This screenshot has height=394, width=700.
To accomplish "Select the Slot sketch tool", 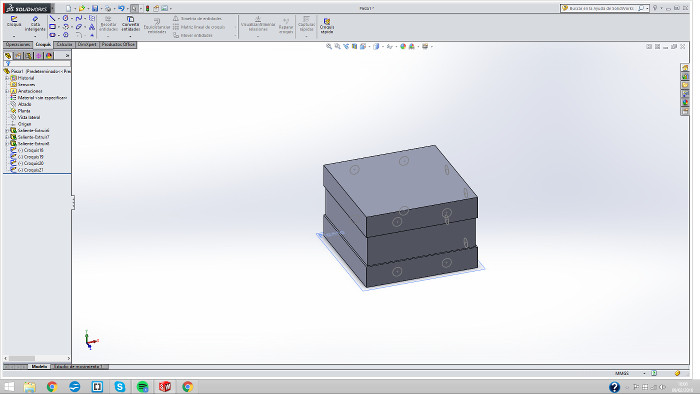I will [x=53, y=35].
